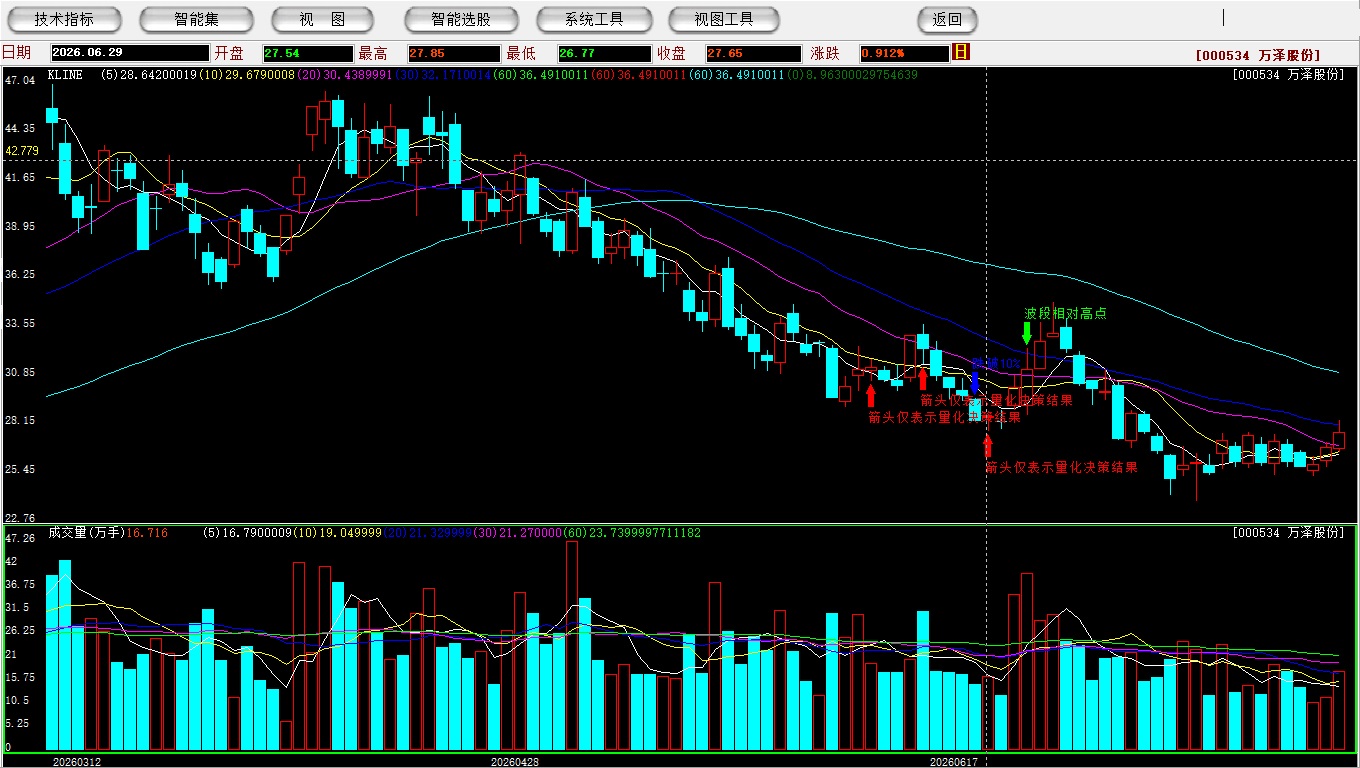Open the 技术指标 menu button
The width and height of the screenshot is (1360, 768).
[x=64, y=19]
